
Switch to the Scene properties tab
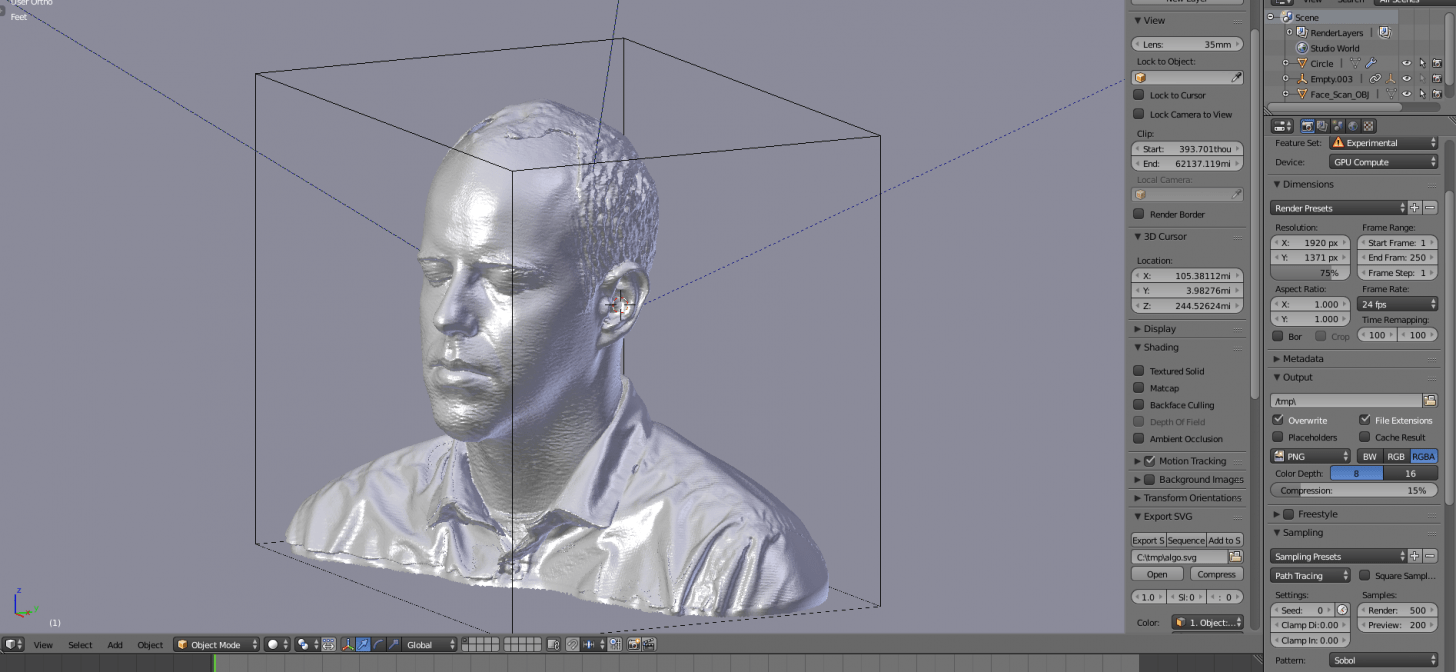1338,126
